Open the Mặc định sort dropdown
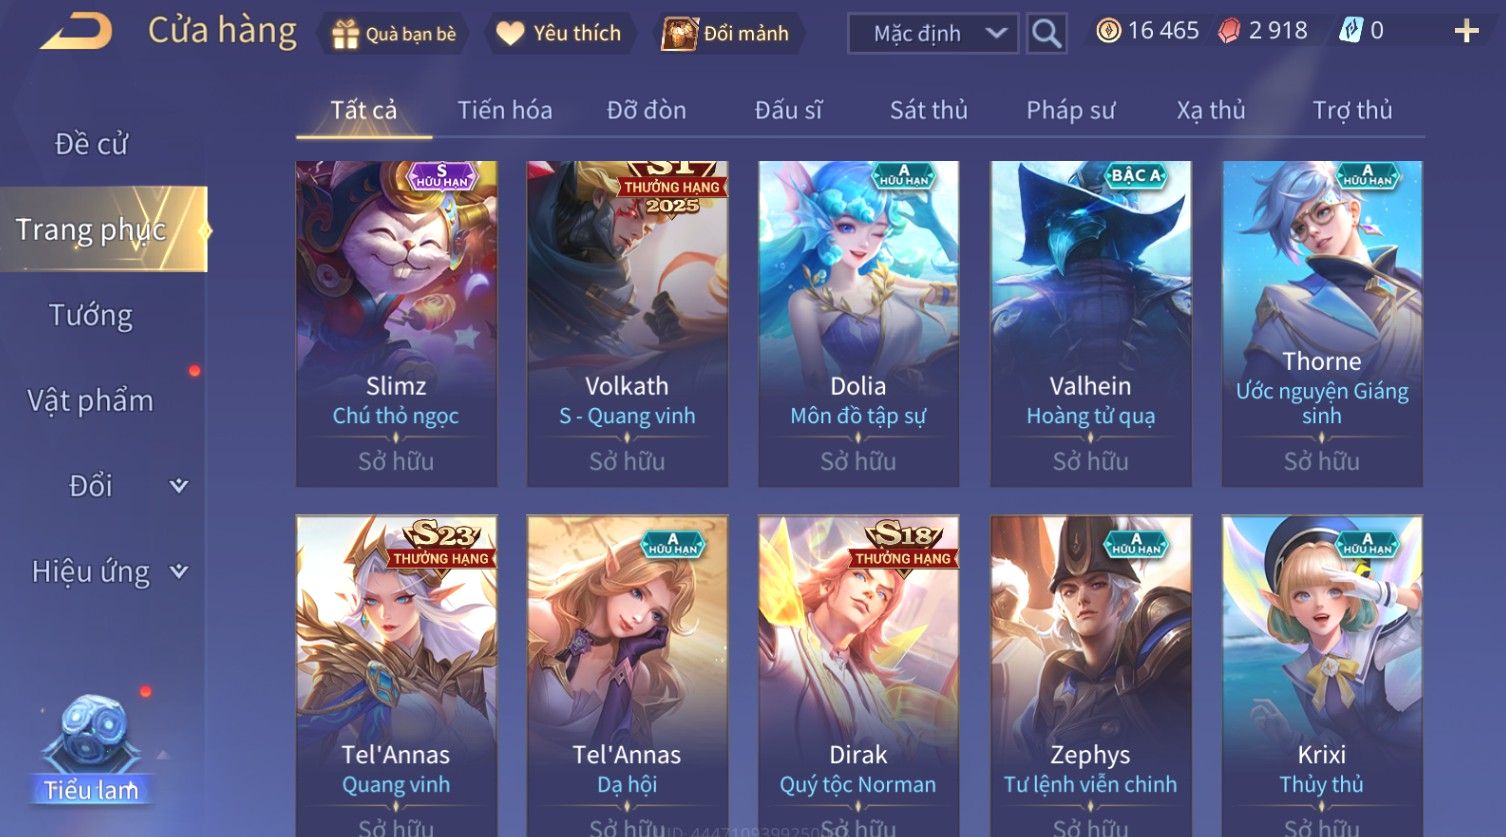Screen dimensions: 1506x837 pos(933,34)
